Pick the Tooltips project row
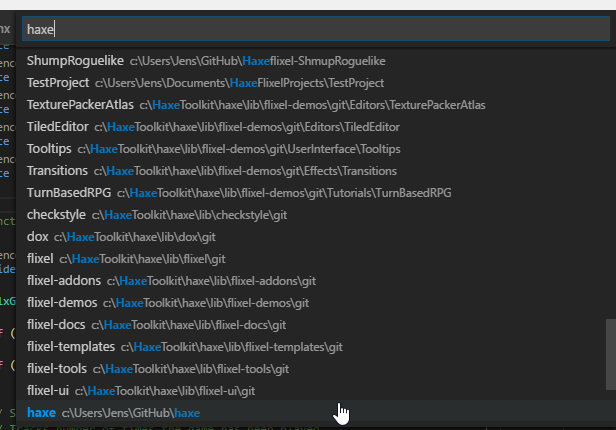This screenshot has width=616, height=430. [316, 149]
